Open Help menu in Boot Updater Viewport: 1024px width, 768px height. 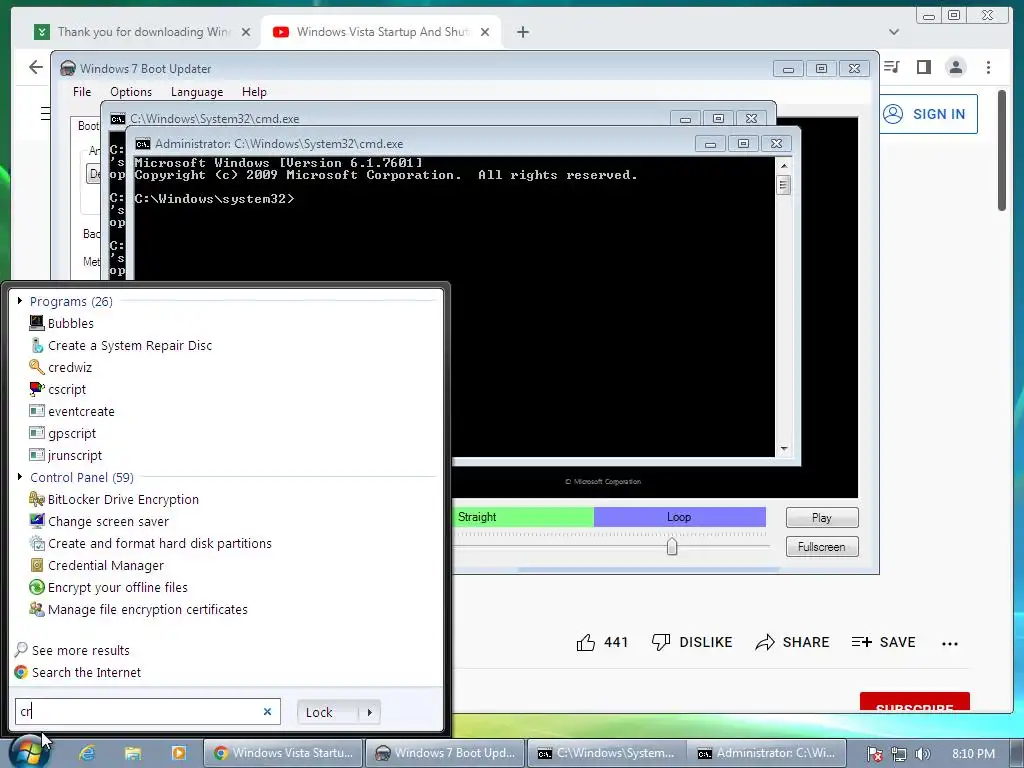[254, 92]
